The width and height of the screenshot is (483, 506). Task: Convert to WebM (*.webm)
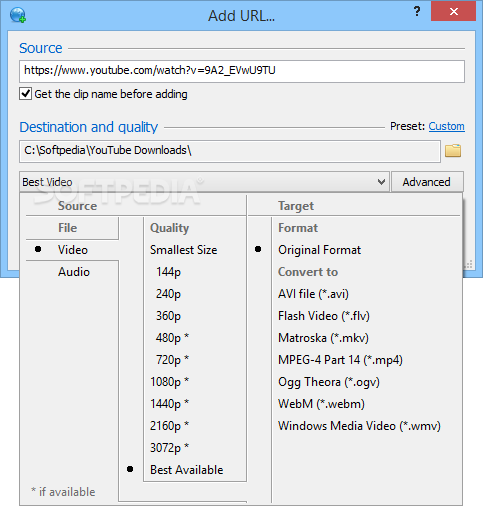(x=321, y=404)
